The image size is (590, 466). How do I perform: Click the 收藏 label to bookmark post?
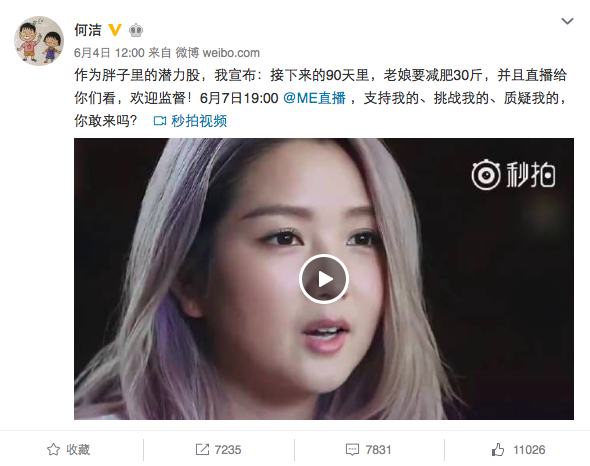pyautogui.click(x=78, y=449)
